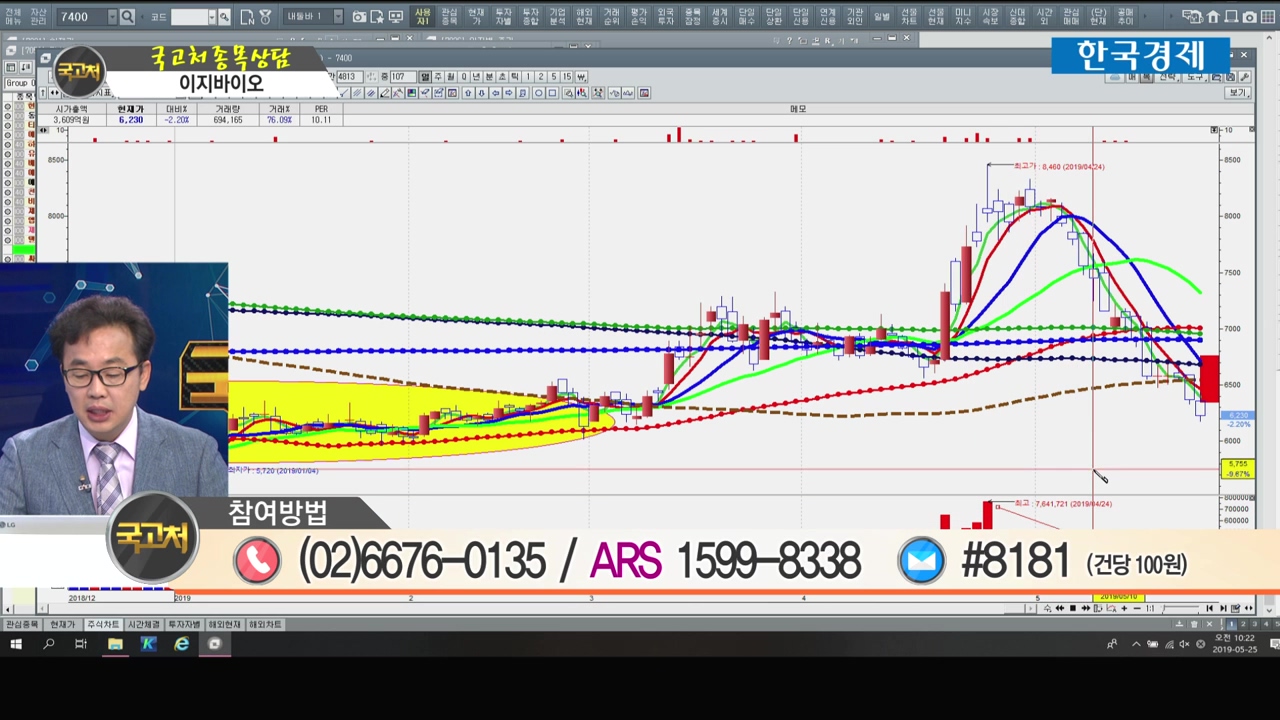This screenshot has width=1280, height=720.
Task: Click the monitor screen icon near 내돌바
Action: [395, 17]
